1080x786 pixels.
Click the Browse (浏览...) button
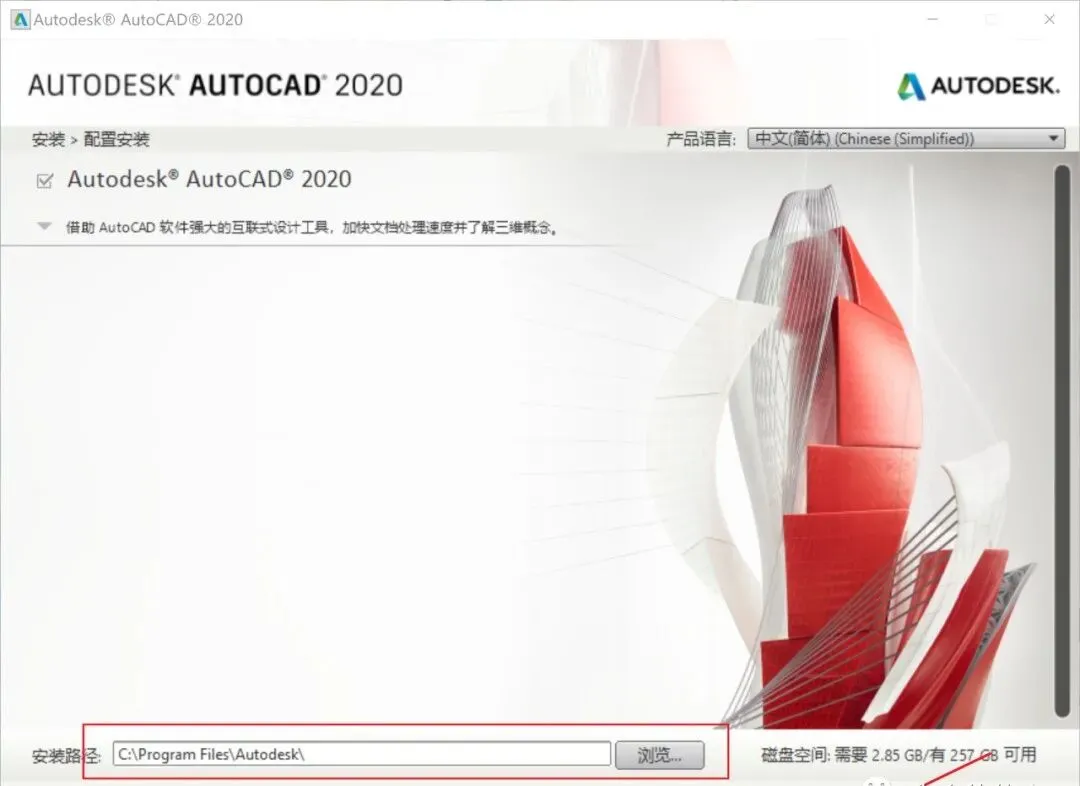[x=660, y=755]
